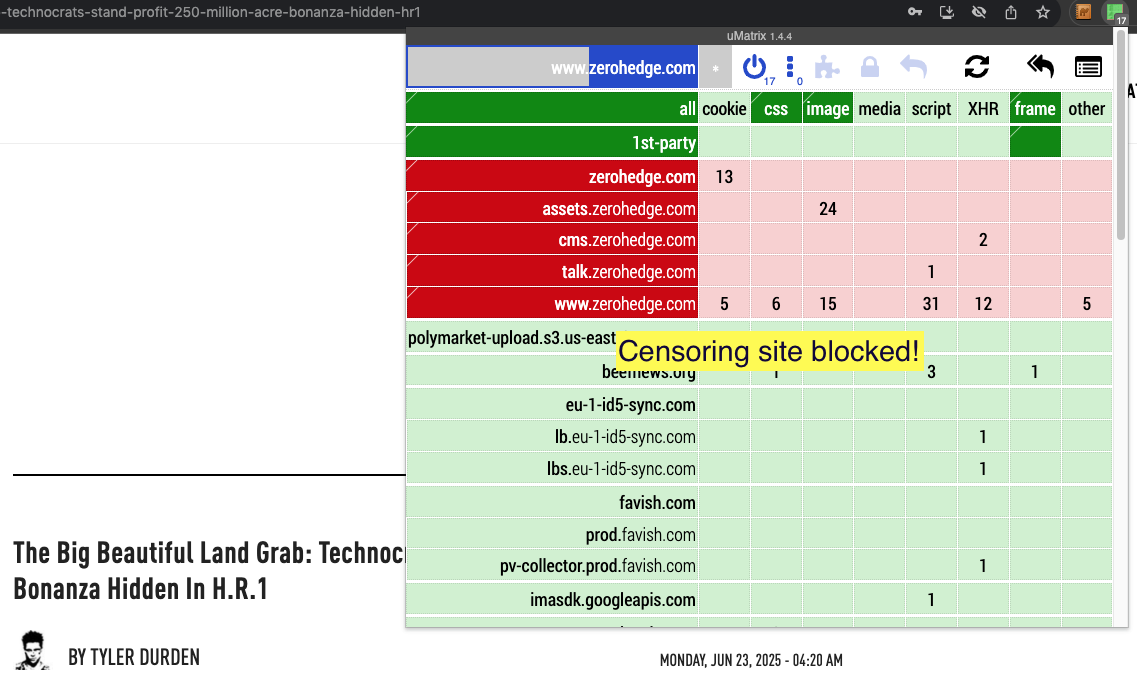Click the padlock save changes icon
The image size is (1137, 674).
point(869,67)
